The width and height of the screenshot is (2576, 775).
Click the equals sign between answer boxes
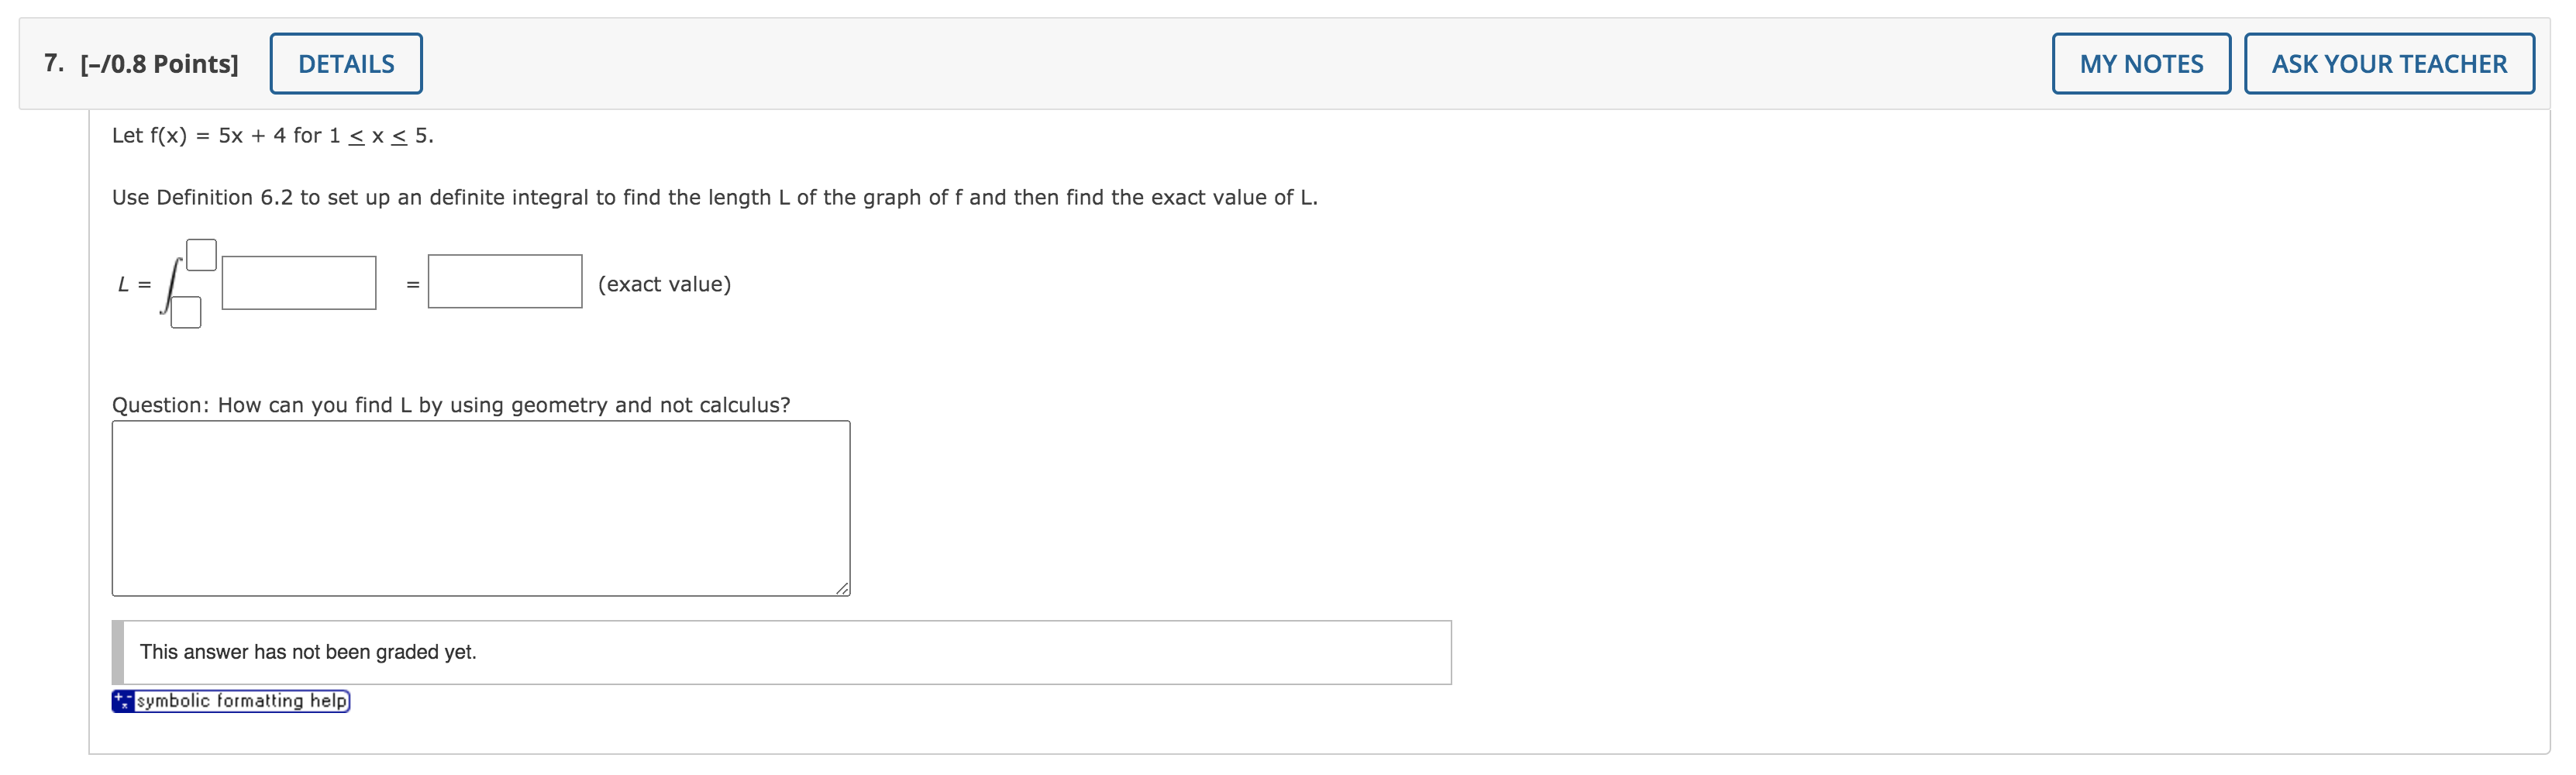click(410, 284)
